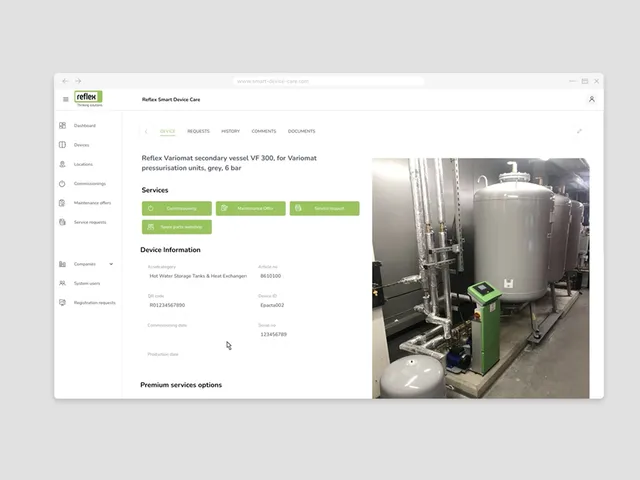
Task: Open the hamburger menu beside reflex logo
Action: (x=65, y=99)
